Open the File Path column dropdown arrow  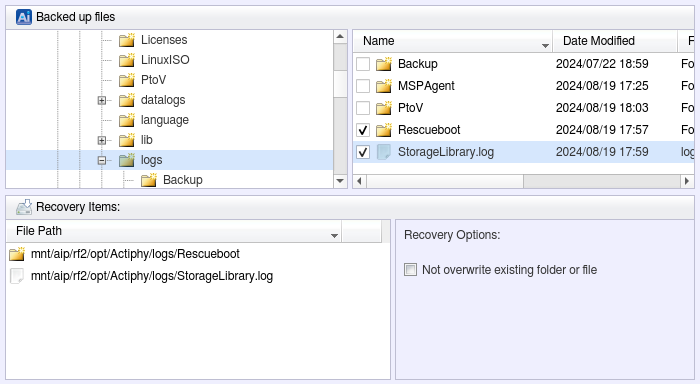click(334, 235)
